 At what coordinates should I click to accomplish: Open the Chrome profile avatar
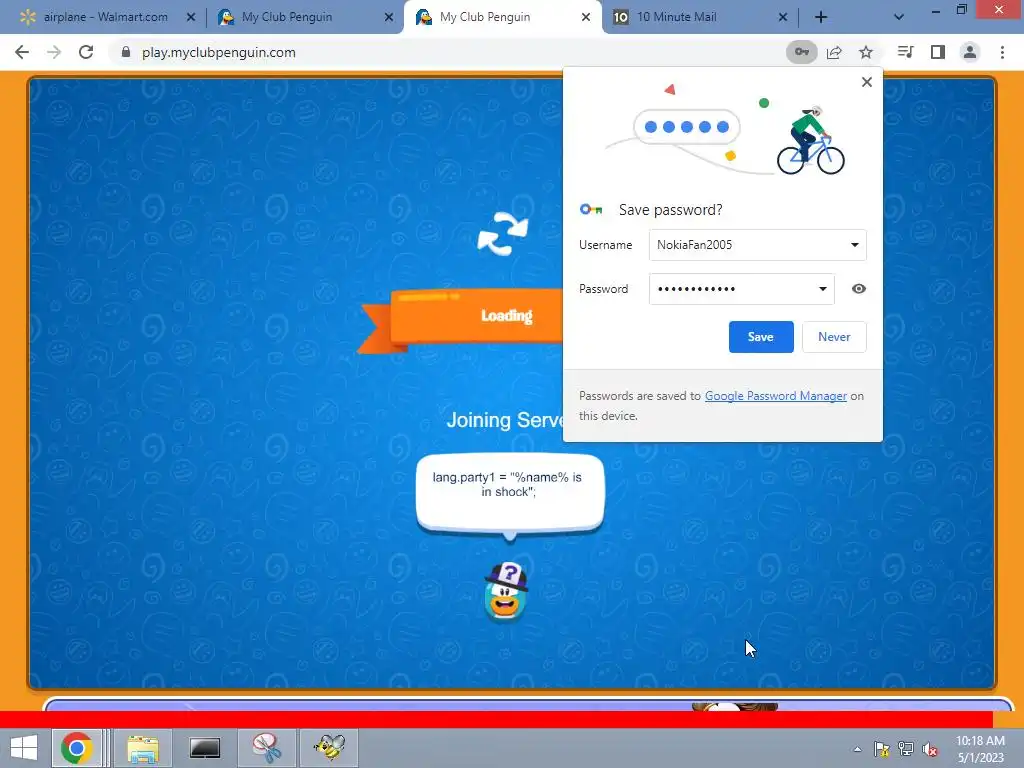coord(970,52)
